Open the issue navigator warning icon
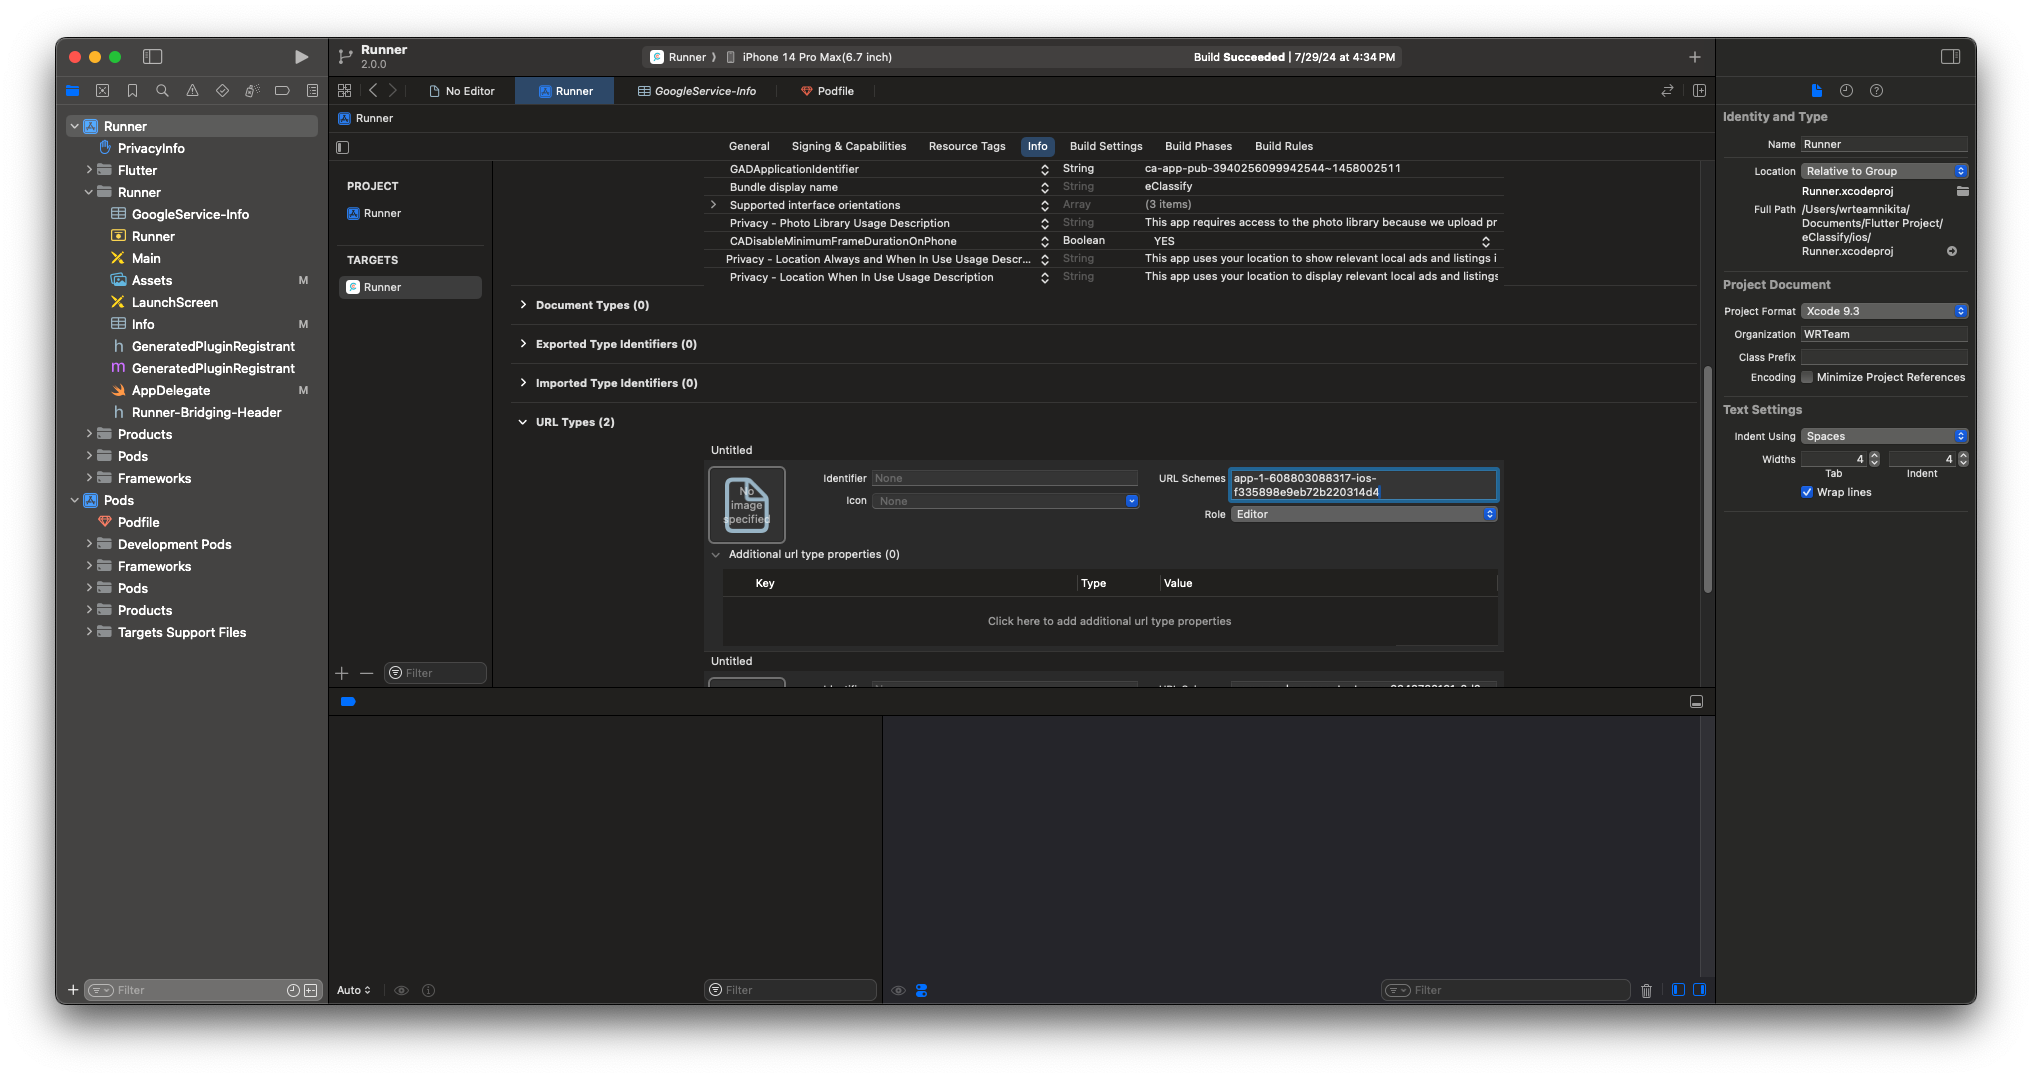 [x=192, y=91]
